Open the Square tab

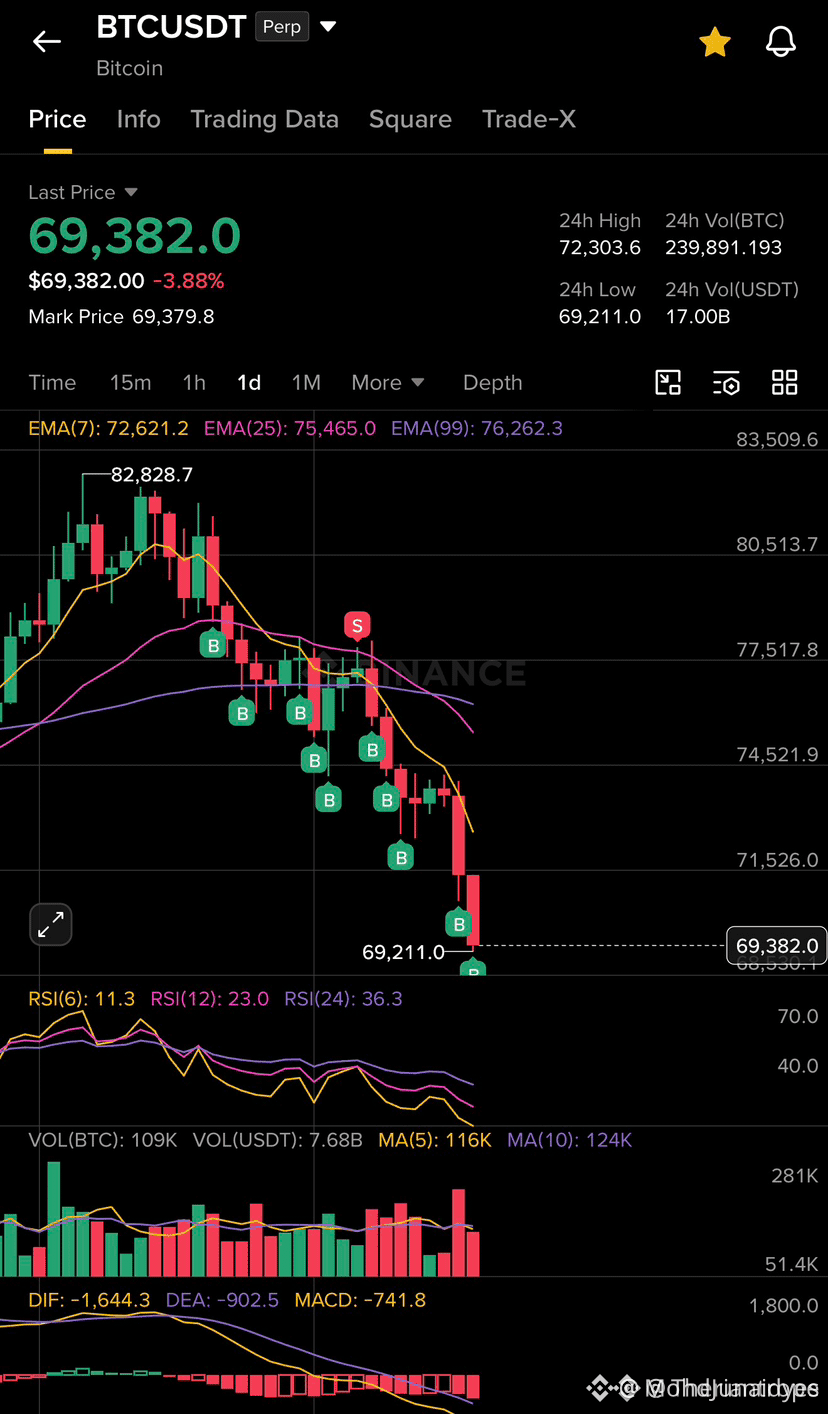pos(410,119)
